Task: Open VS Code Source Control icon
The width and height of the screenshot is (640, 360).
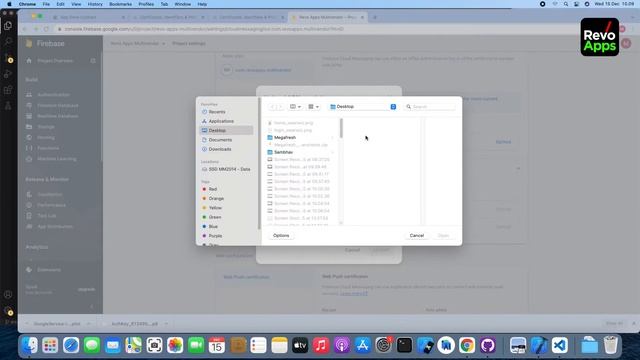Action: pos(8,58)
